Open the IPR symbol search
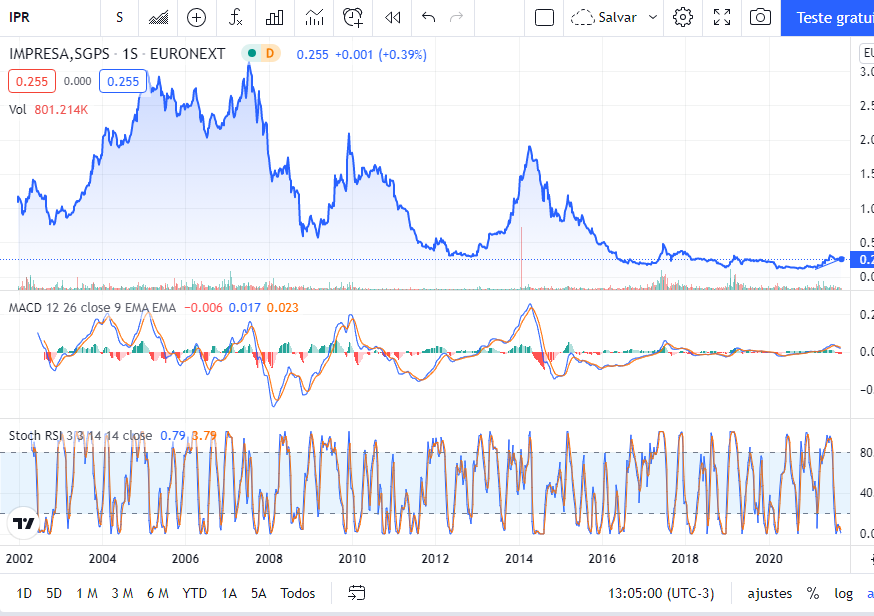Viewport: 874px width, 616px height. coord(20,17)
